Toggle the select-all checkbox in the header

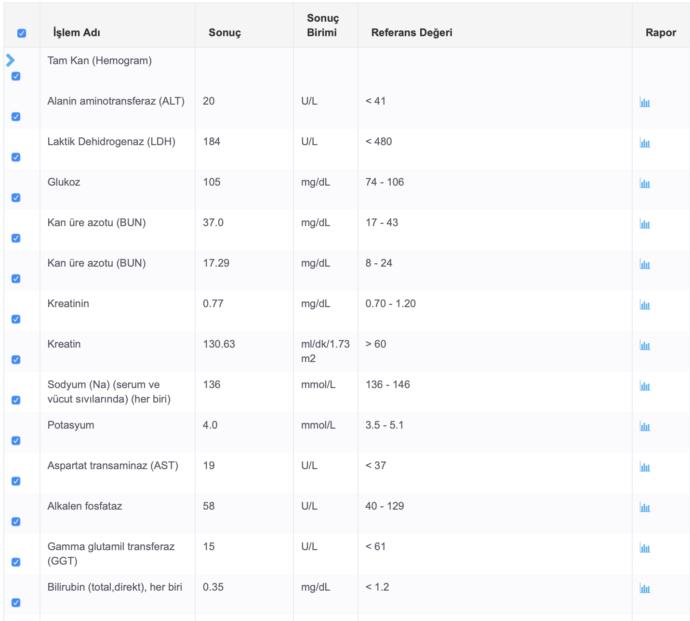(x=22, y=33)
